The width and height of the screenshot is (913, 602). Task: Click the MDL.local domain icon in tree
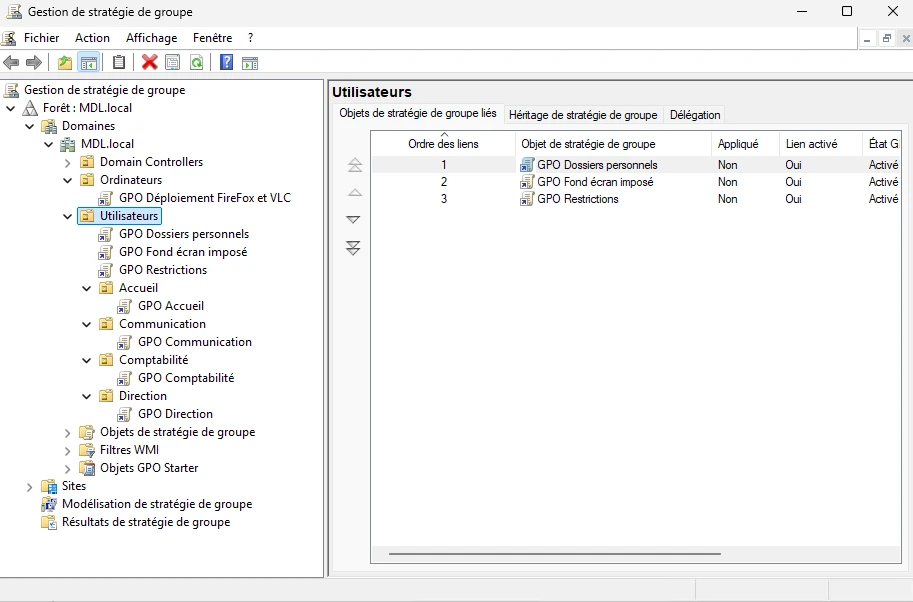pos(68,144)
